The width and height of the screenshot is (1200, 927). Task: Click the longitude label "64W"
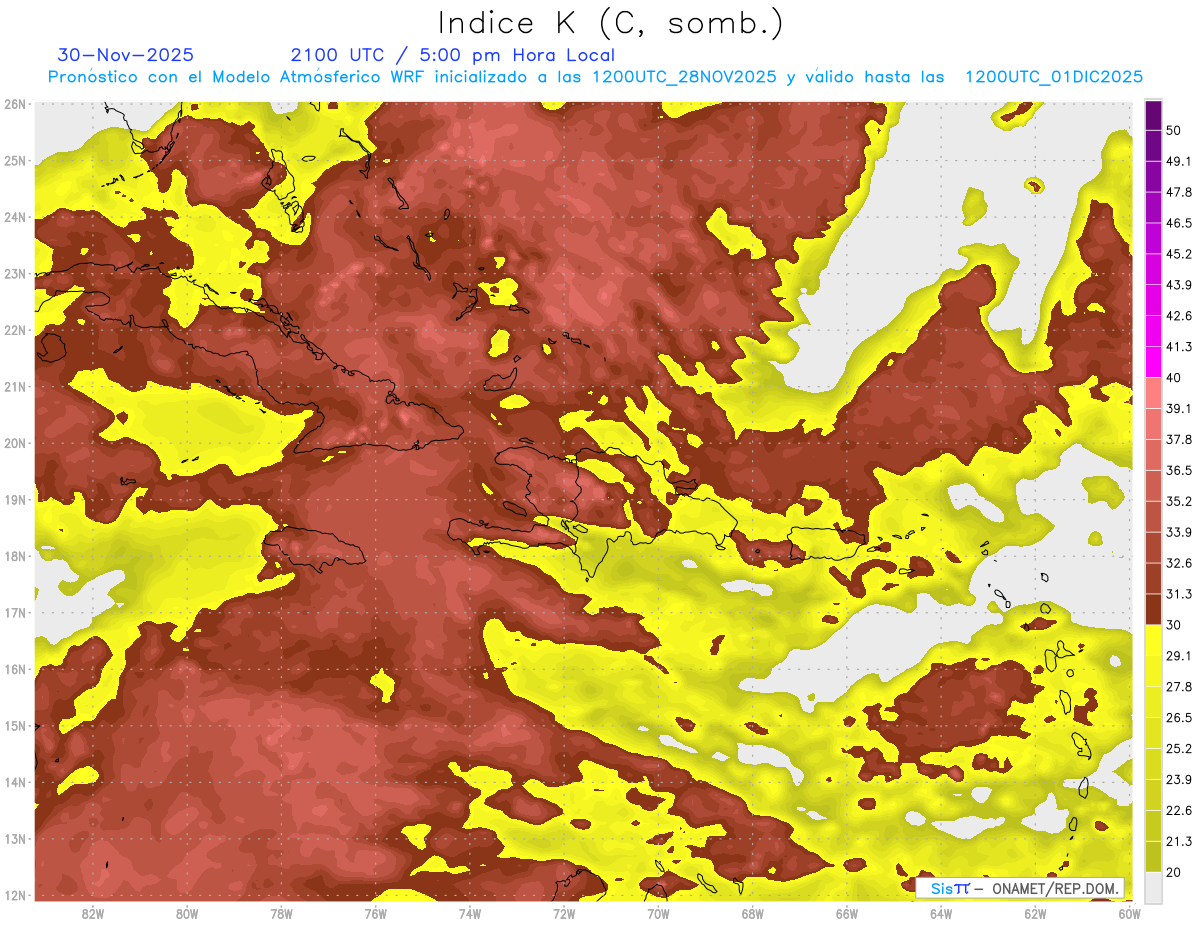[x=941, y=914]
